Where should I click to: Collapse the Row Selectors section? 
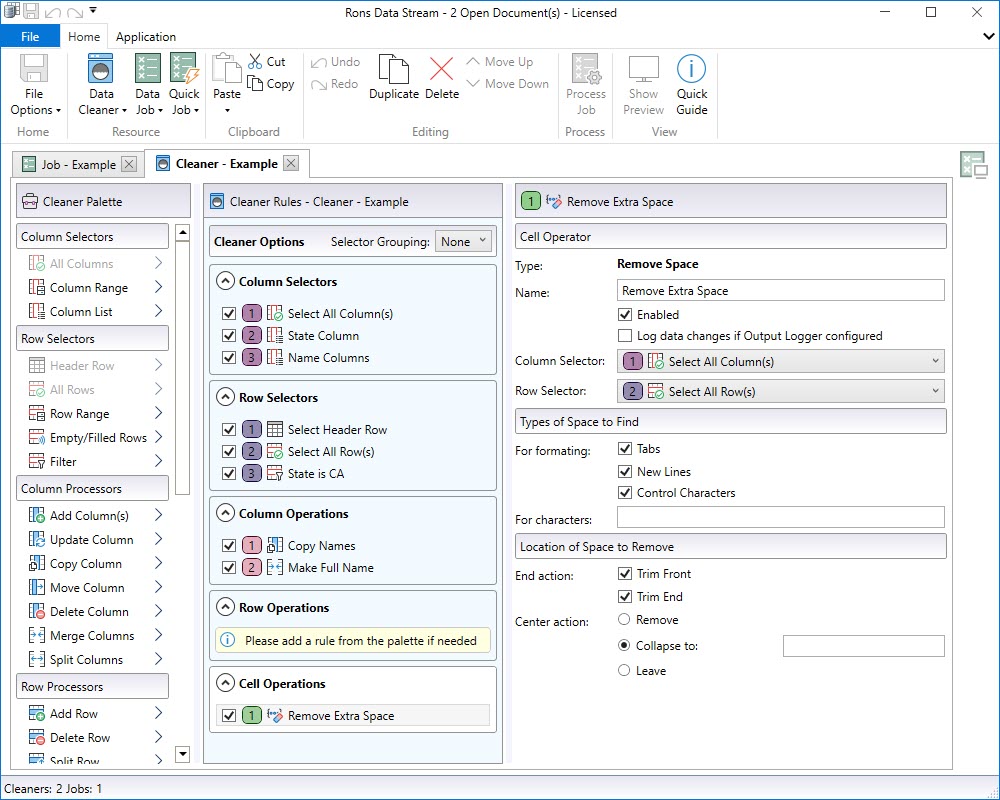225,398
